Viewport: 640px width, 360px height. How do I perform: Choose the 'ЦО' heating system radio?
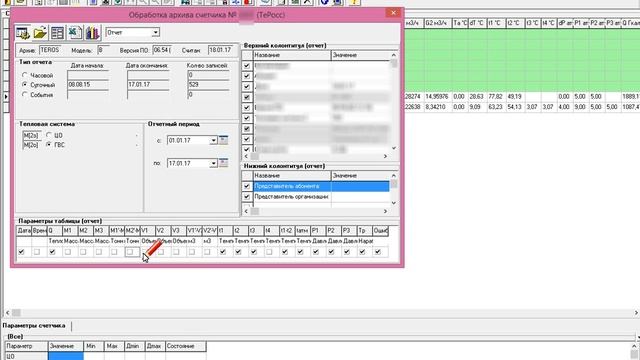[49, 135]
